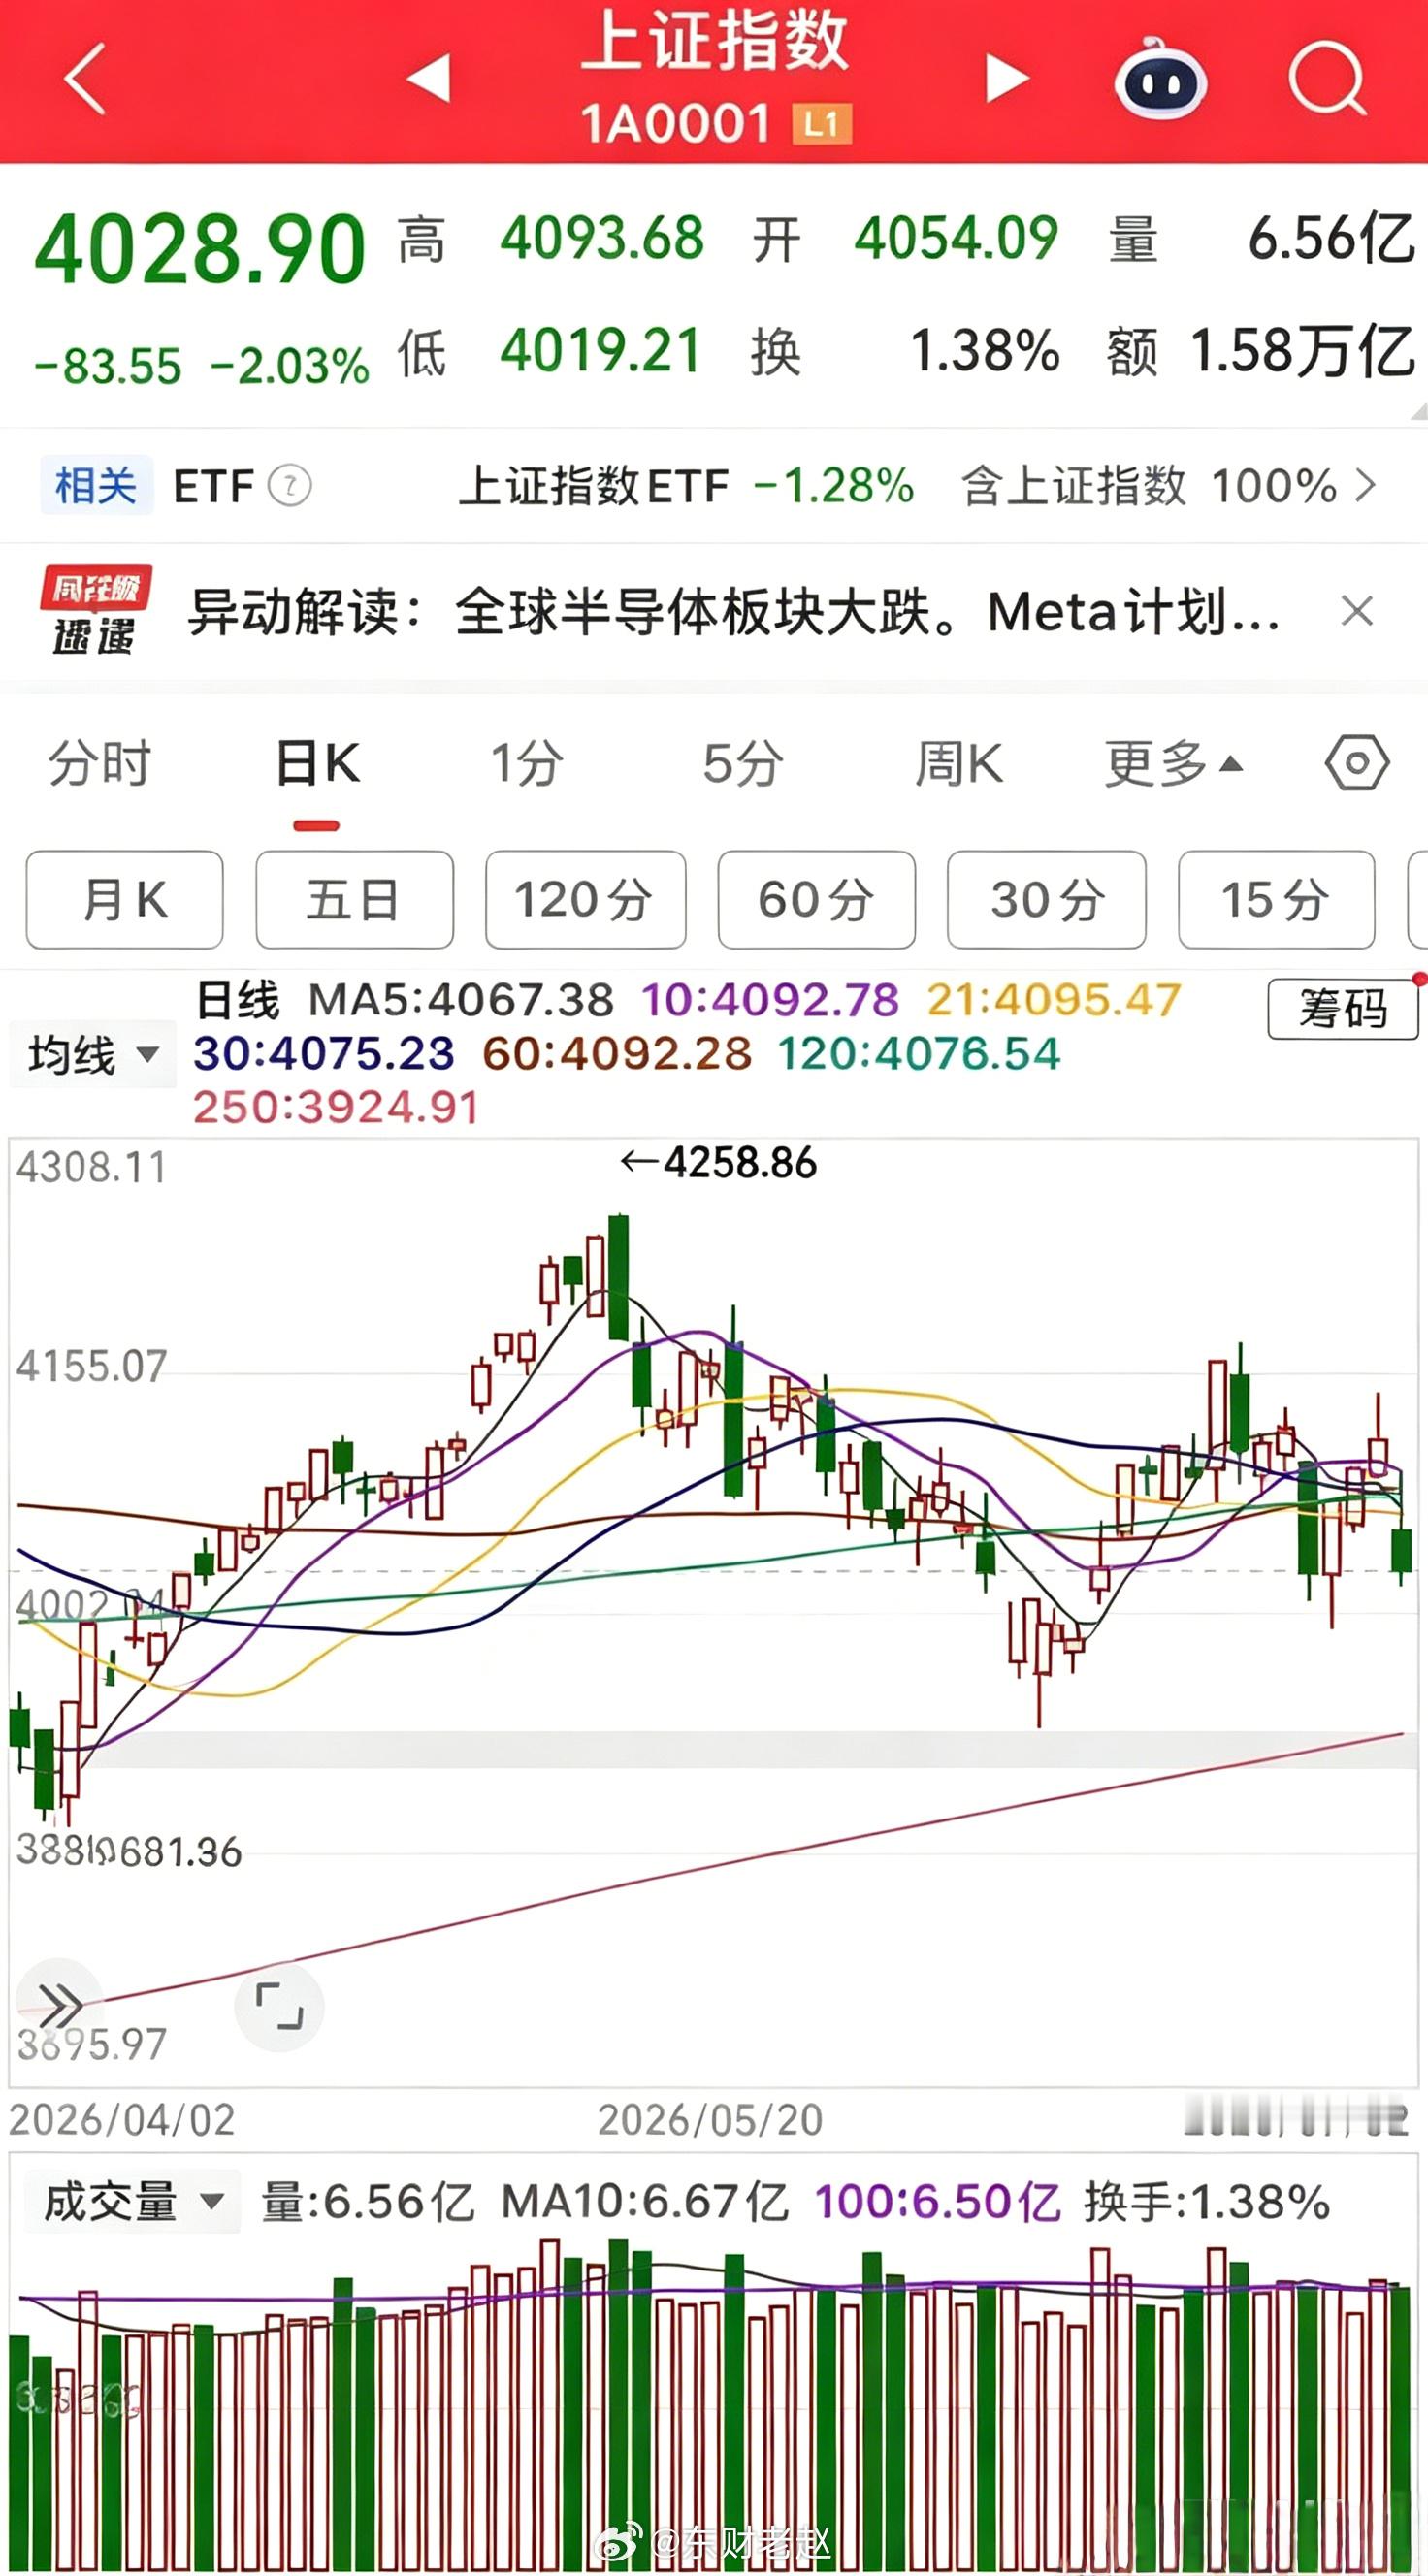Tap the 120:4076.54 moving average label
The height and width of the screenshot is (2576, 1428).
919,1054
